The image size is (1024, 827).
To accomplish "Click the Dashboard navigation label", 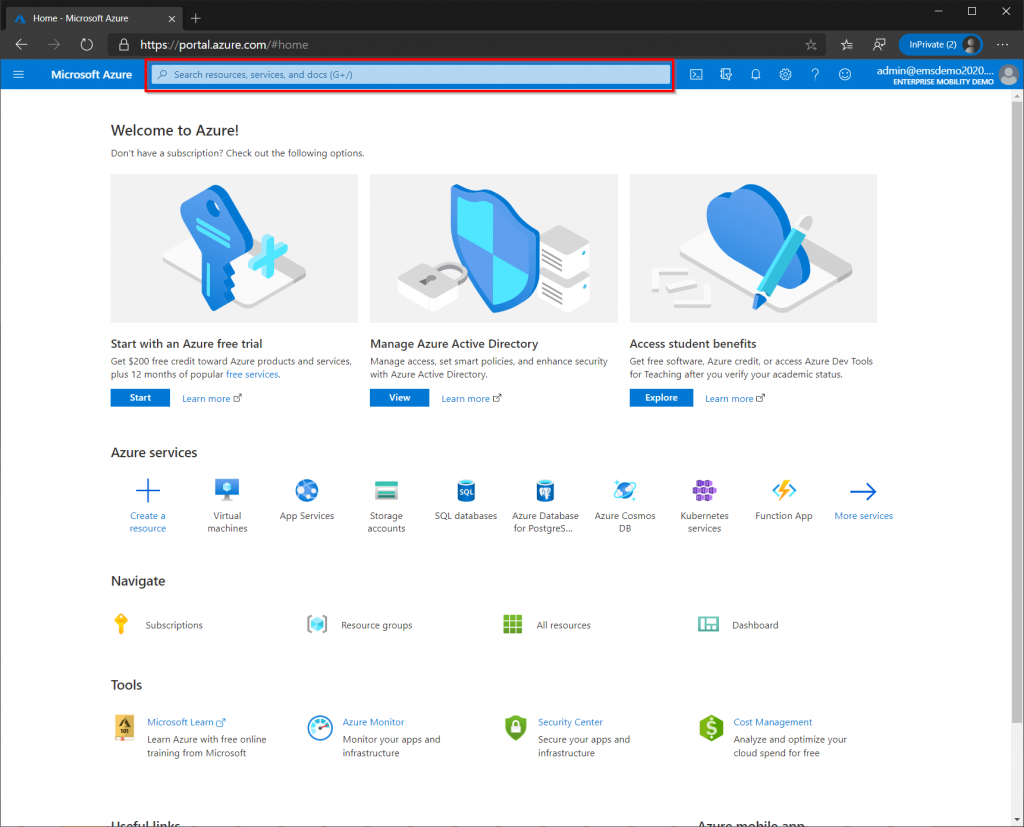I will point(755,625).
